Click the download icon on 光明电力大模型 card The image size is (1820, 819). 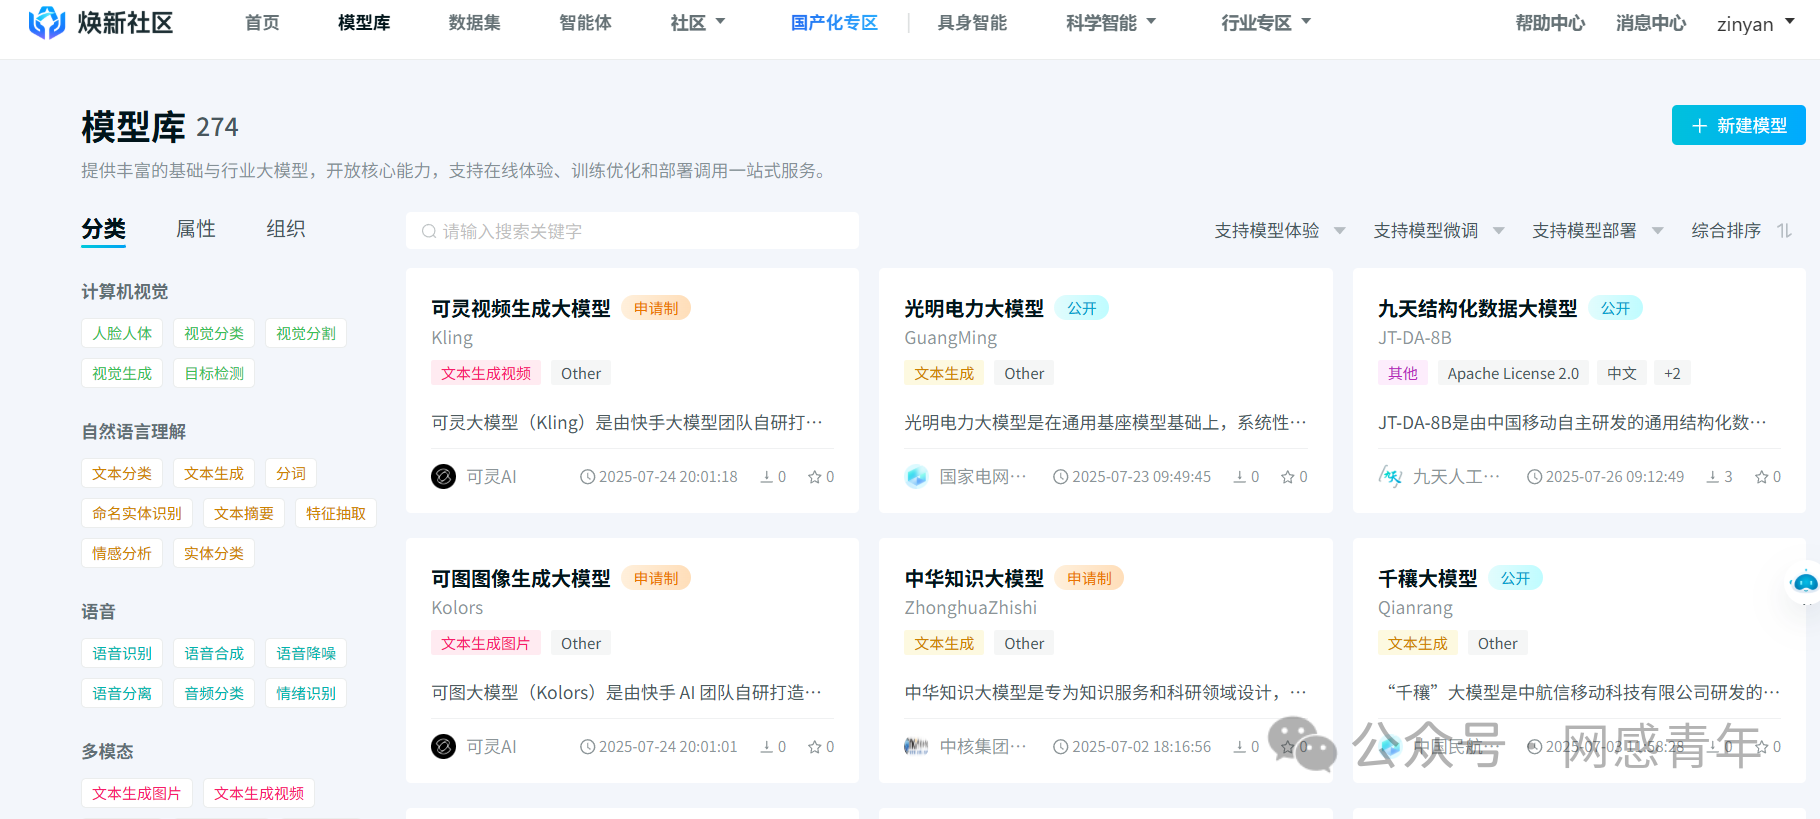tap(1240, 477)
